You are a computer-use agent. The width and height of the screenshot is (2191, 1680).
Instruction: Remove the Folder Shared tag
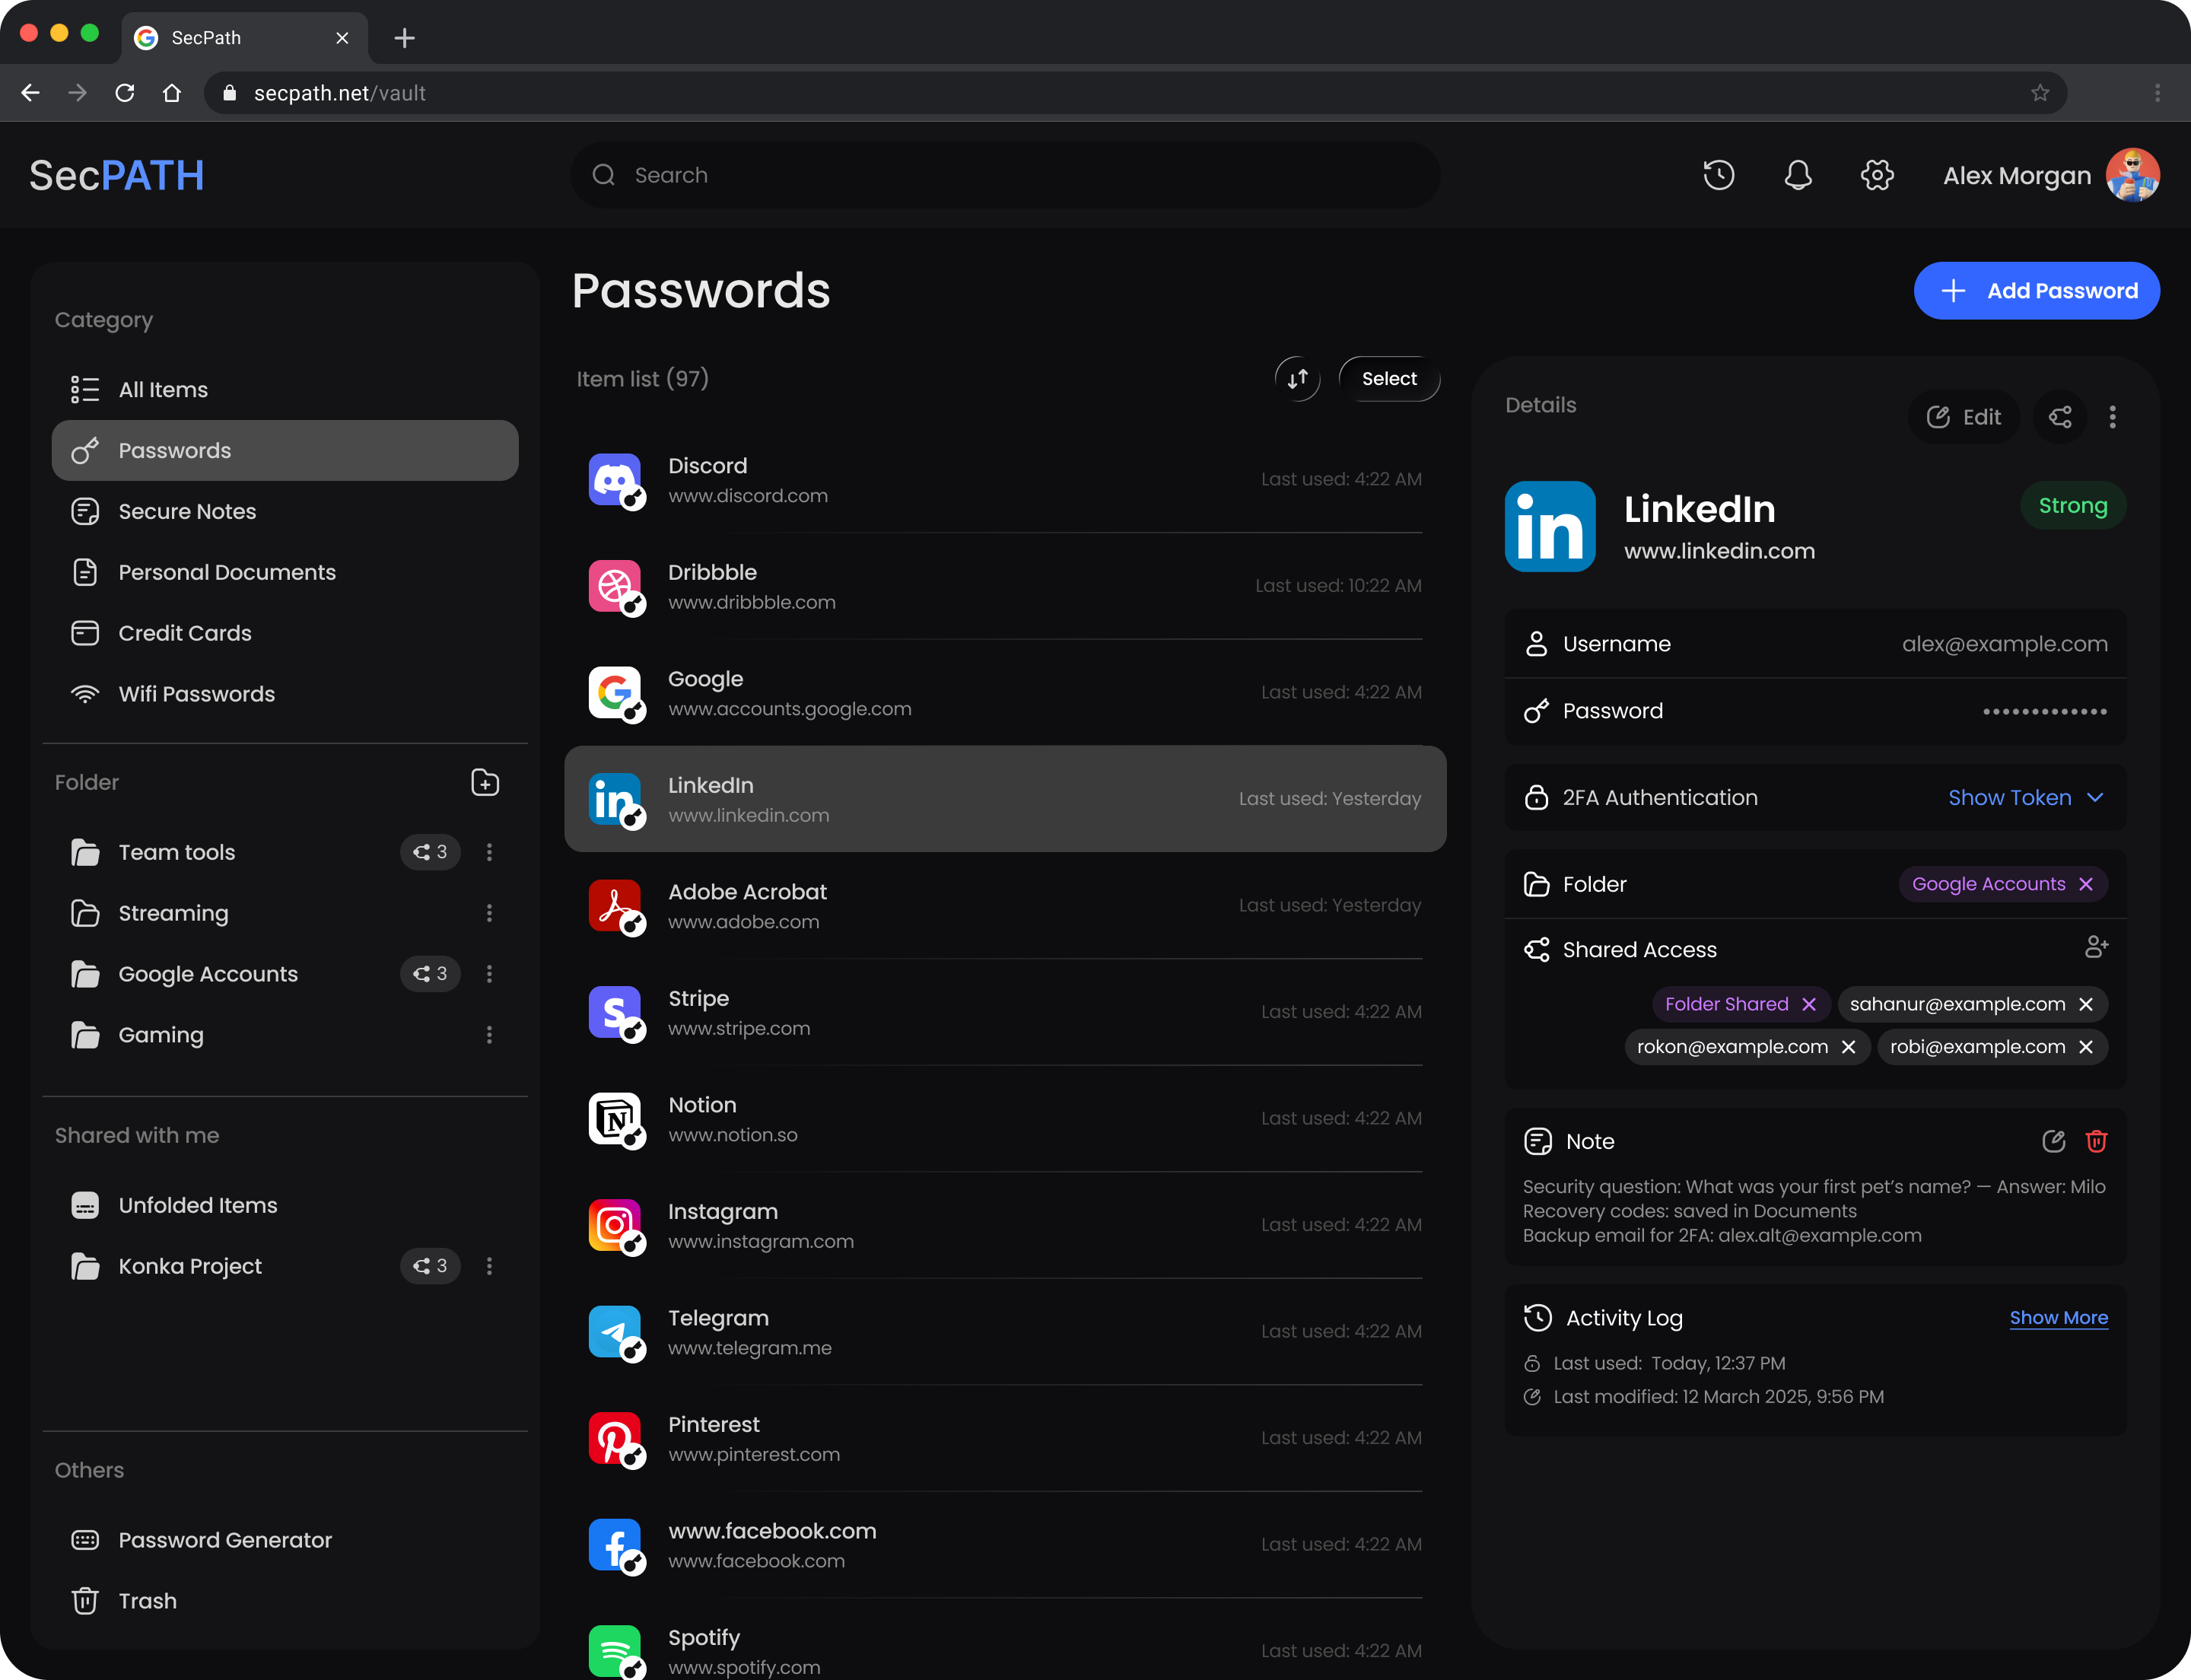(1809, 1004)
